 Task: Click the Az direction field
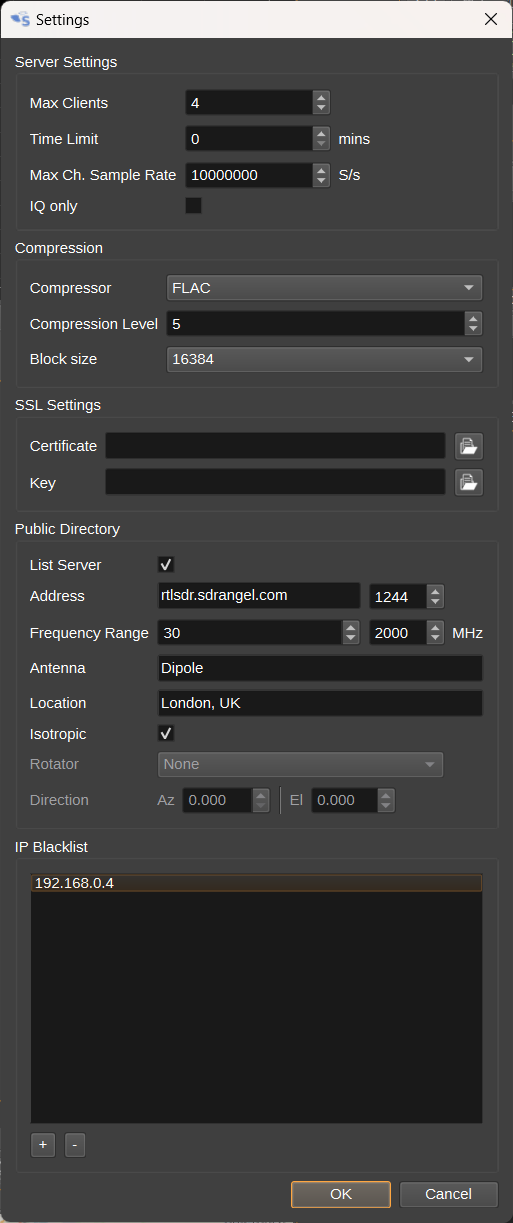[x=218, y=800]
